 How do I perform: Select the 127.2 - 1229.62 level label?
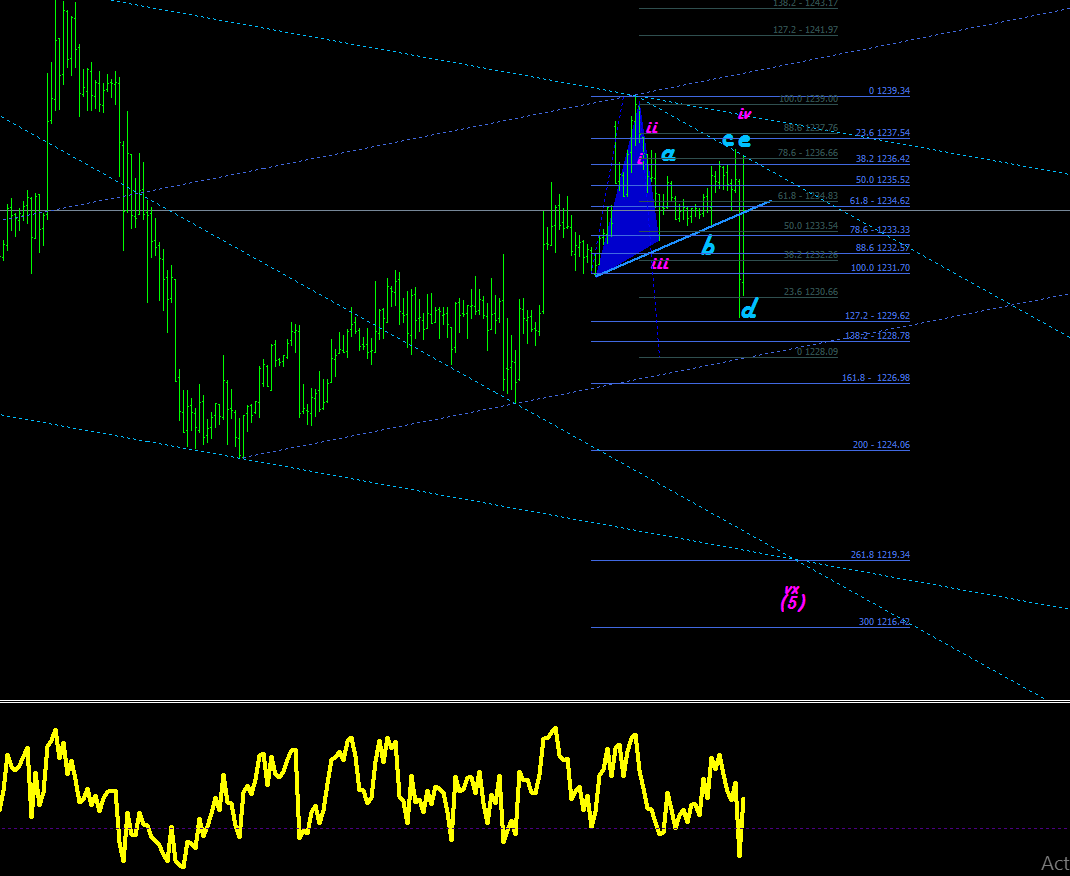[x=877, y=316]
